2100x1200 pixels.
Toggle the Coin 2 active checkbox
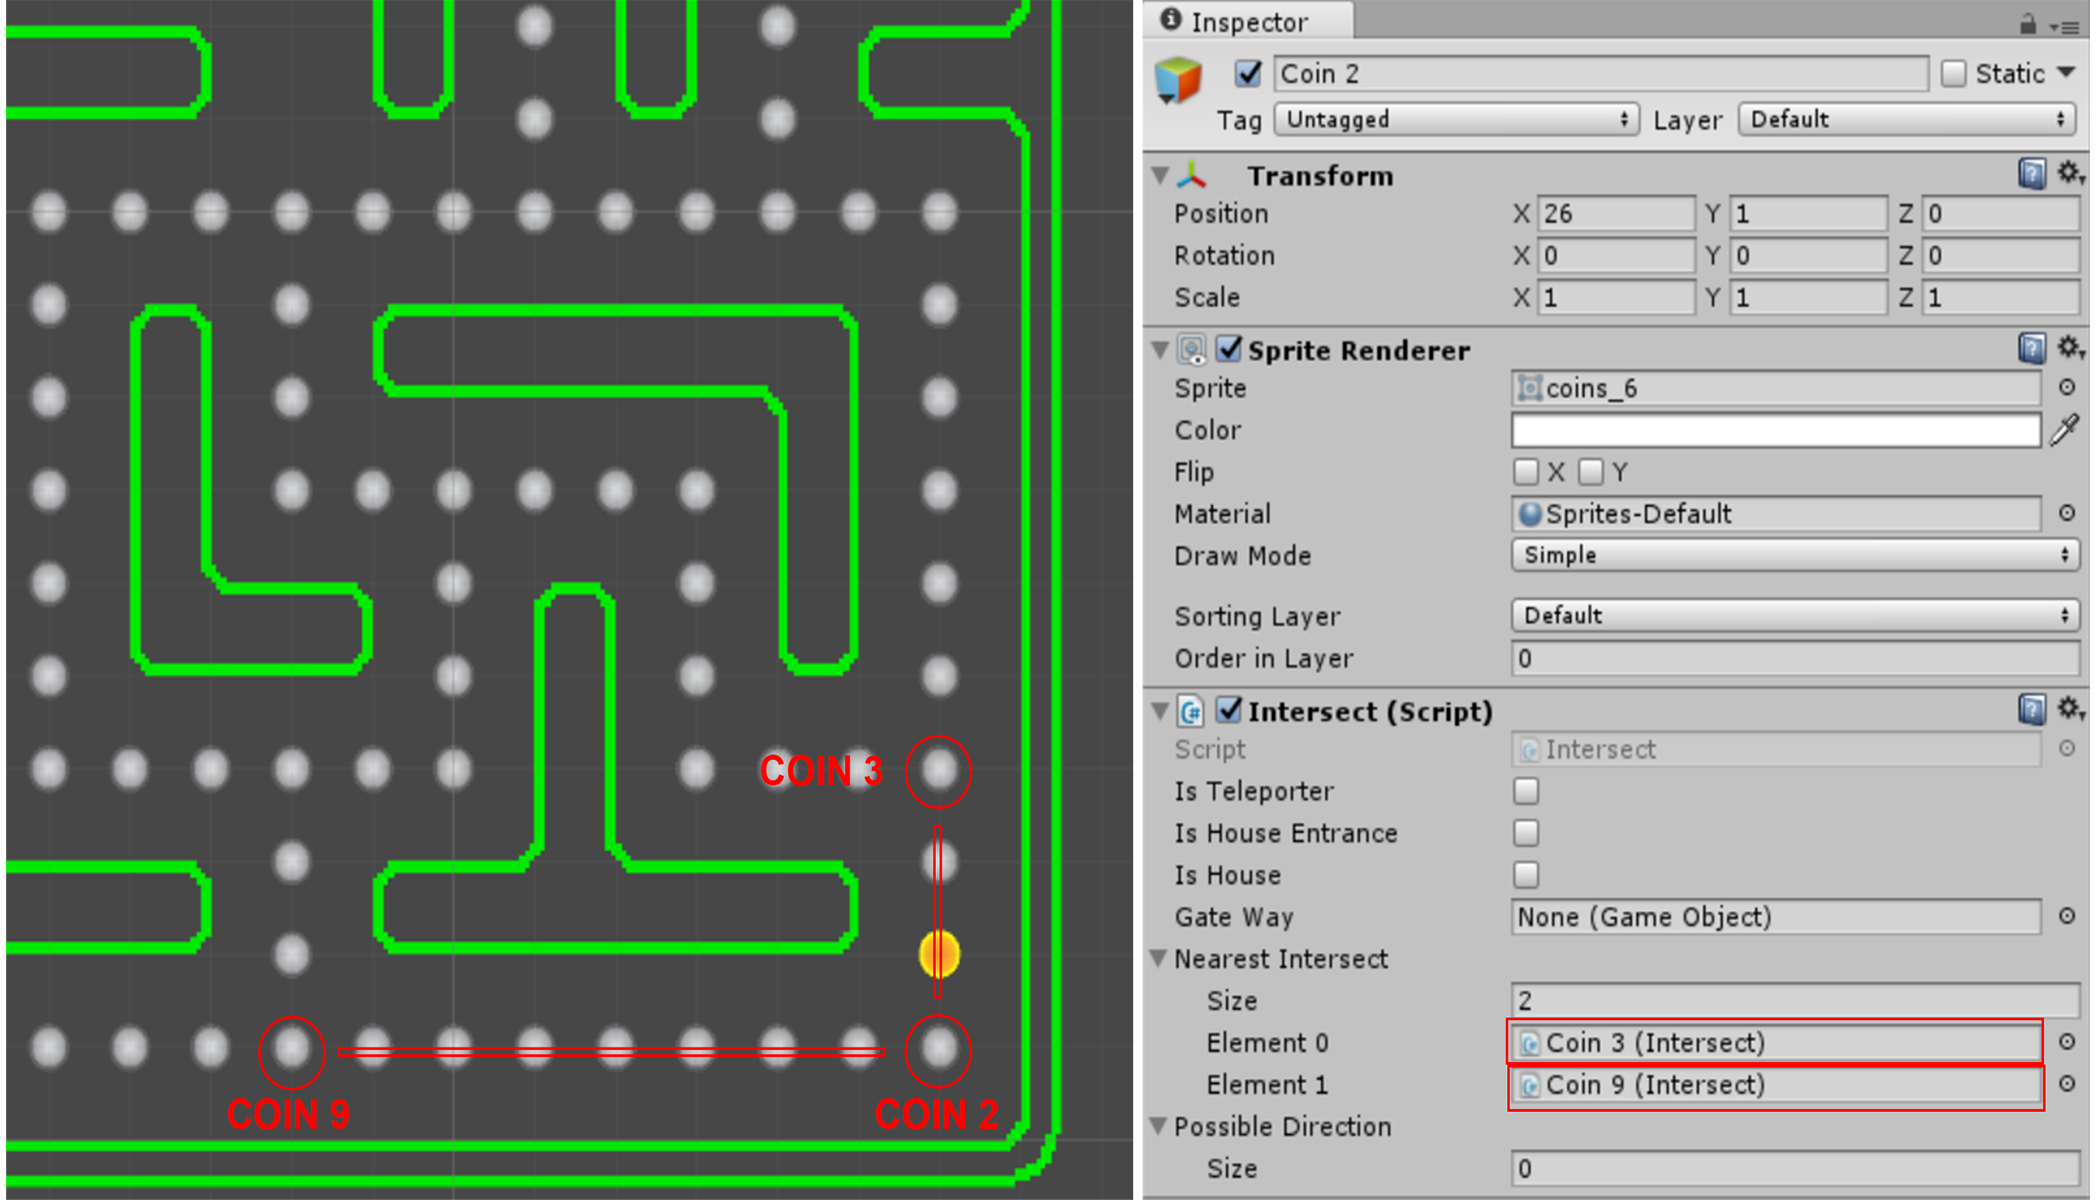(x=1248, y=73)
